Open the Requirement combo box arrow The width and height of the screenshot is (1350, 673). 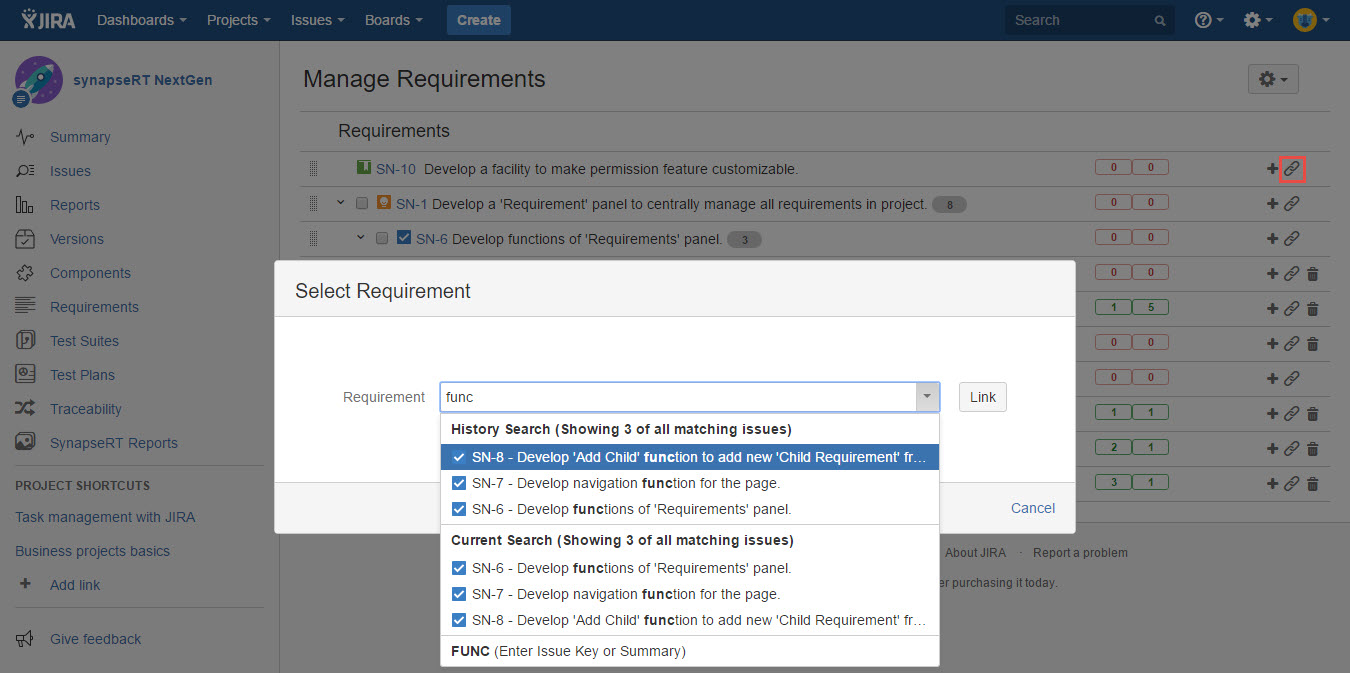(927, 397)
